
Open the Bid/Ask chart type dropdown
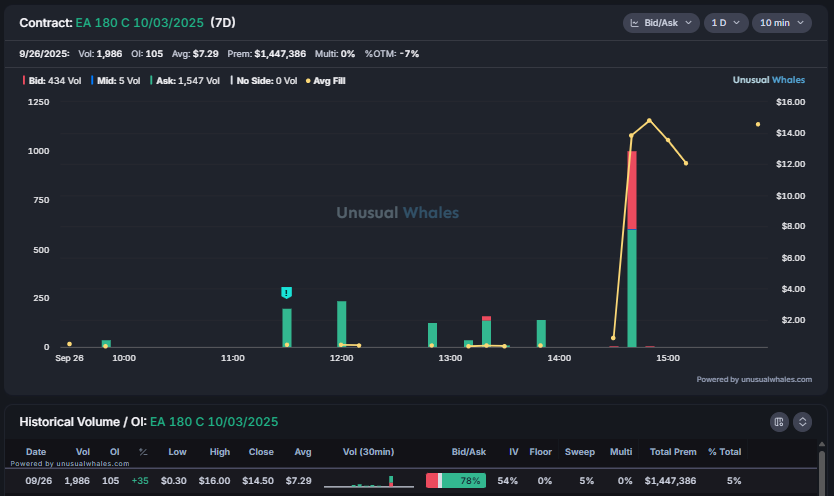click(661, 22)
